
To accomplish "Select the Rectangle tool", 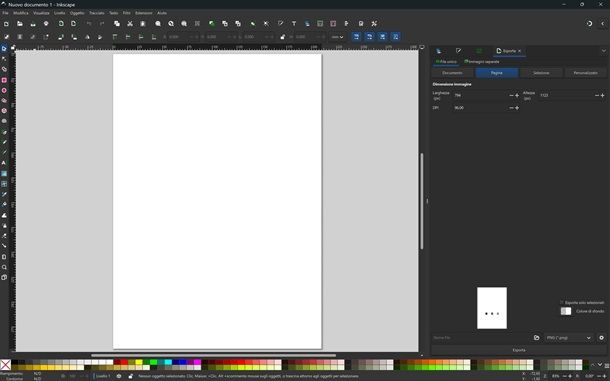I will (4, 80).
